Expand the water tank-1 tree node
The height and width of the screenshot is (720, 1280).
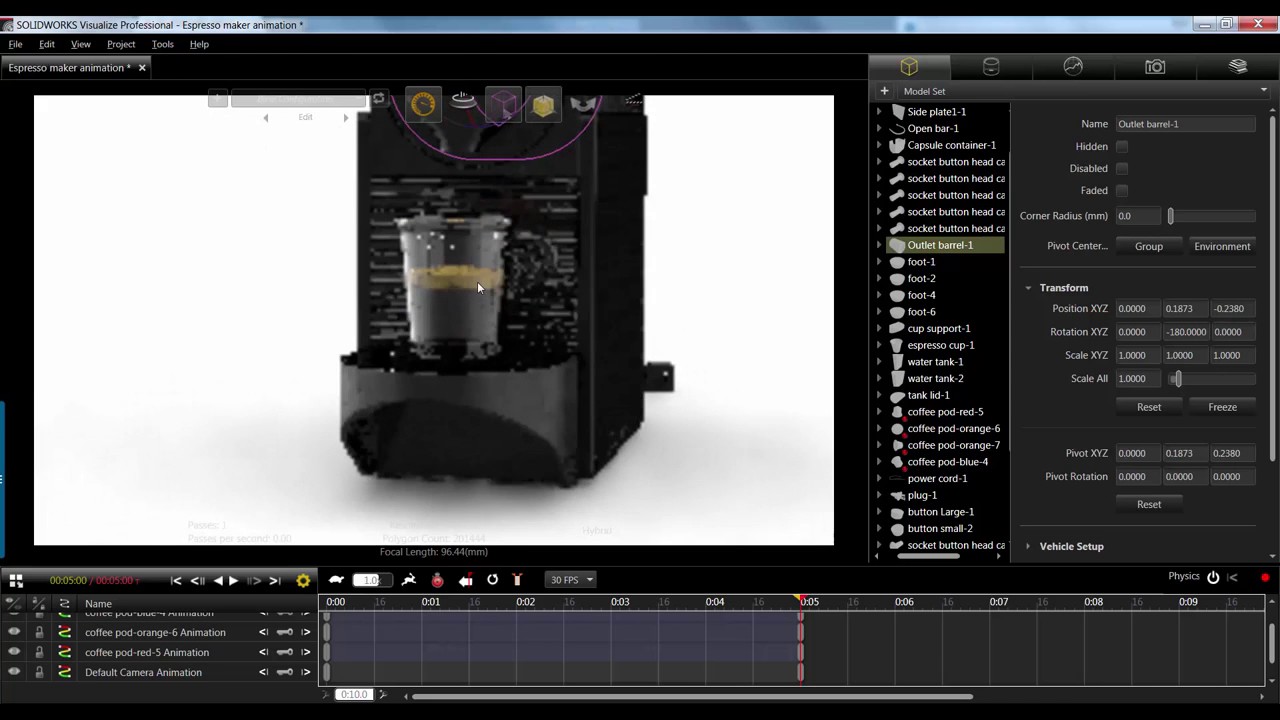point(879,362)
